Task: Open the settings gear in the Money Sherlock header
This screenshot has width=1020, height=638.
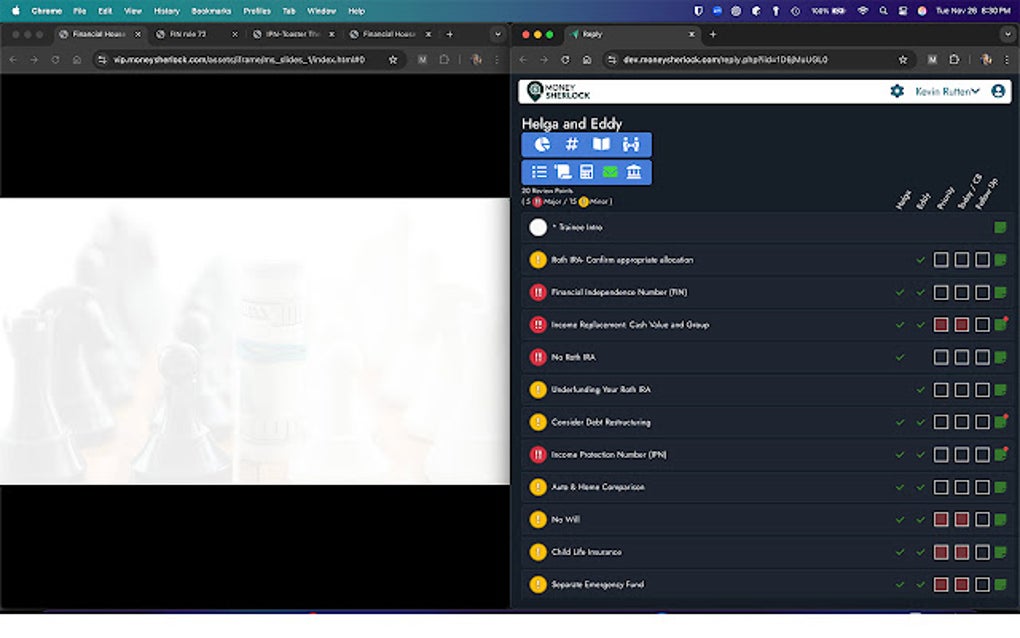Action: 897,91
